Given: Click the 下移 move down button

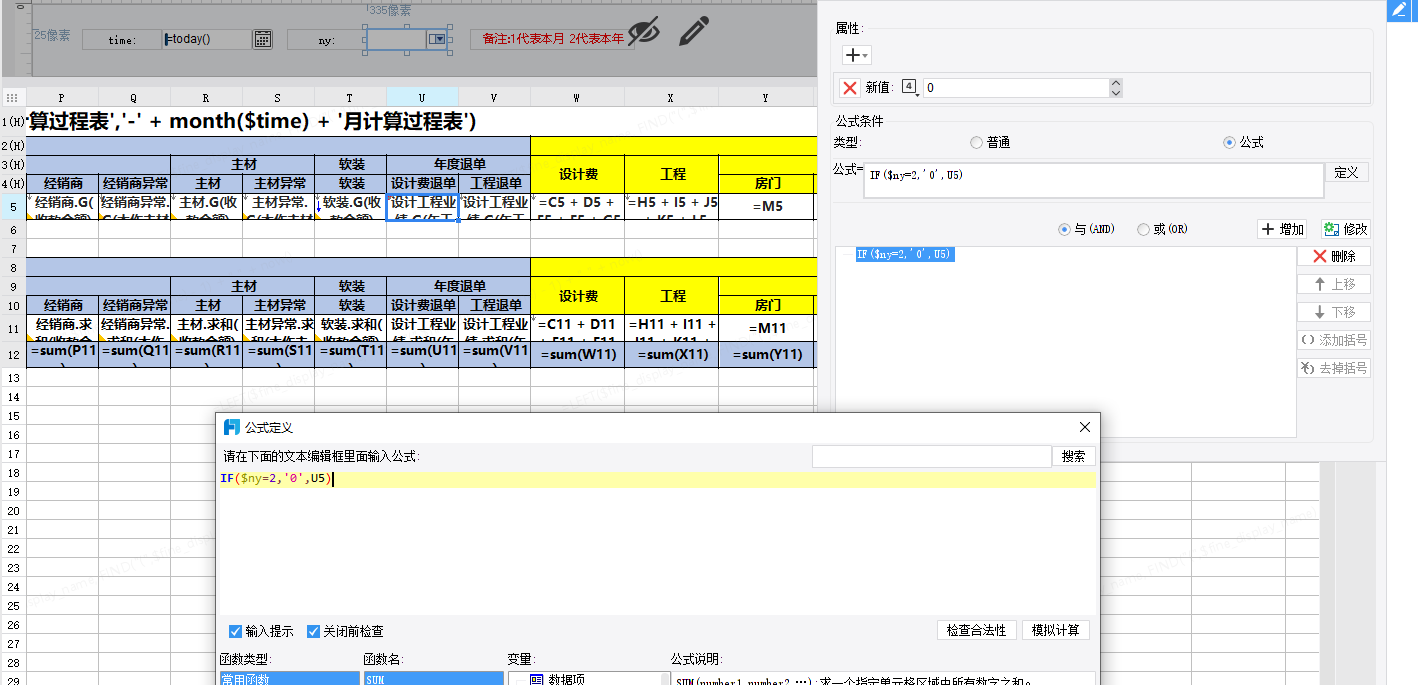Looking at the screenshot, I should pos(1333,313).
